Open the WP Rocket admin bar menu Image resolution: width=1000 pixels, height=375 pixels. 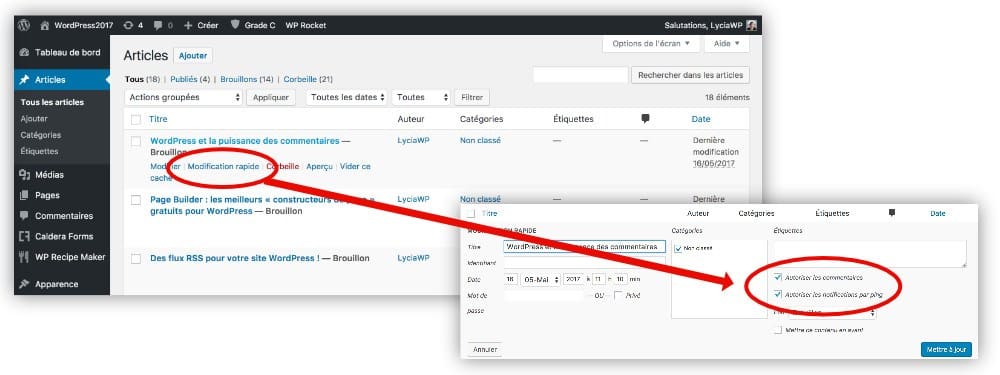[305, 26]
